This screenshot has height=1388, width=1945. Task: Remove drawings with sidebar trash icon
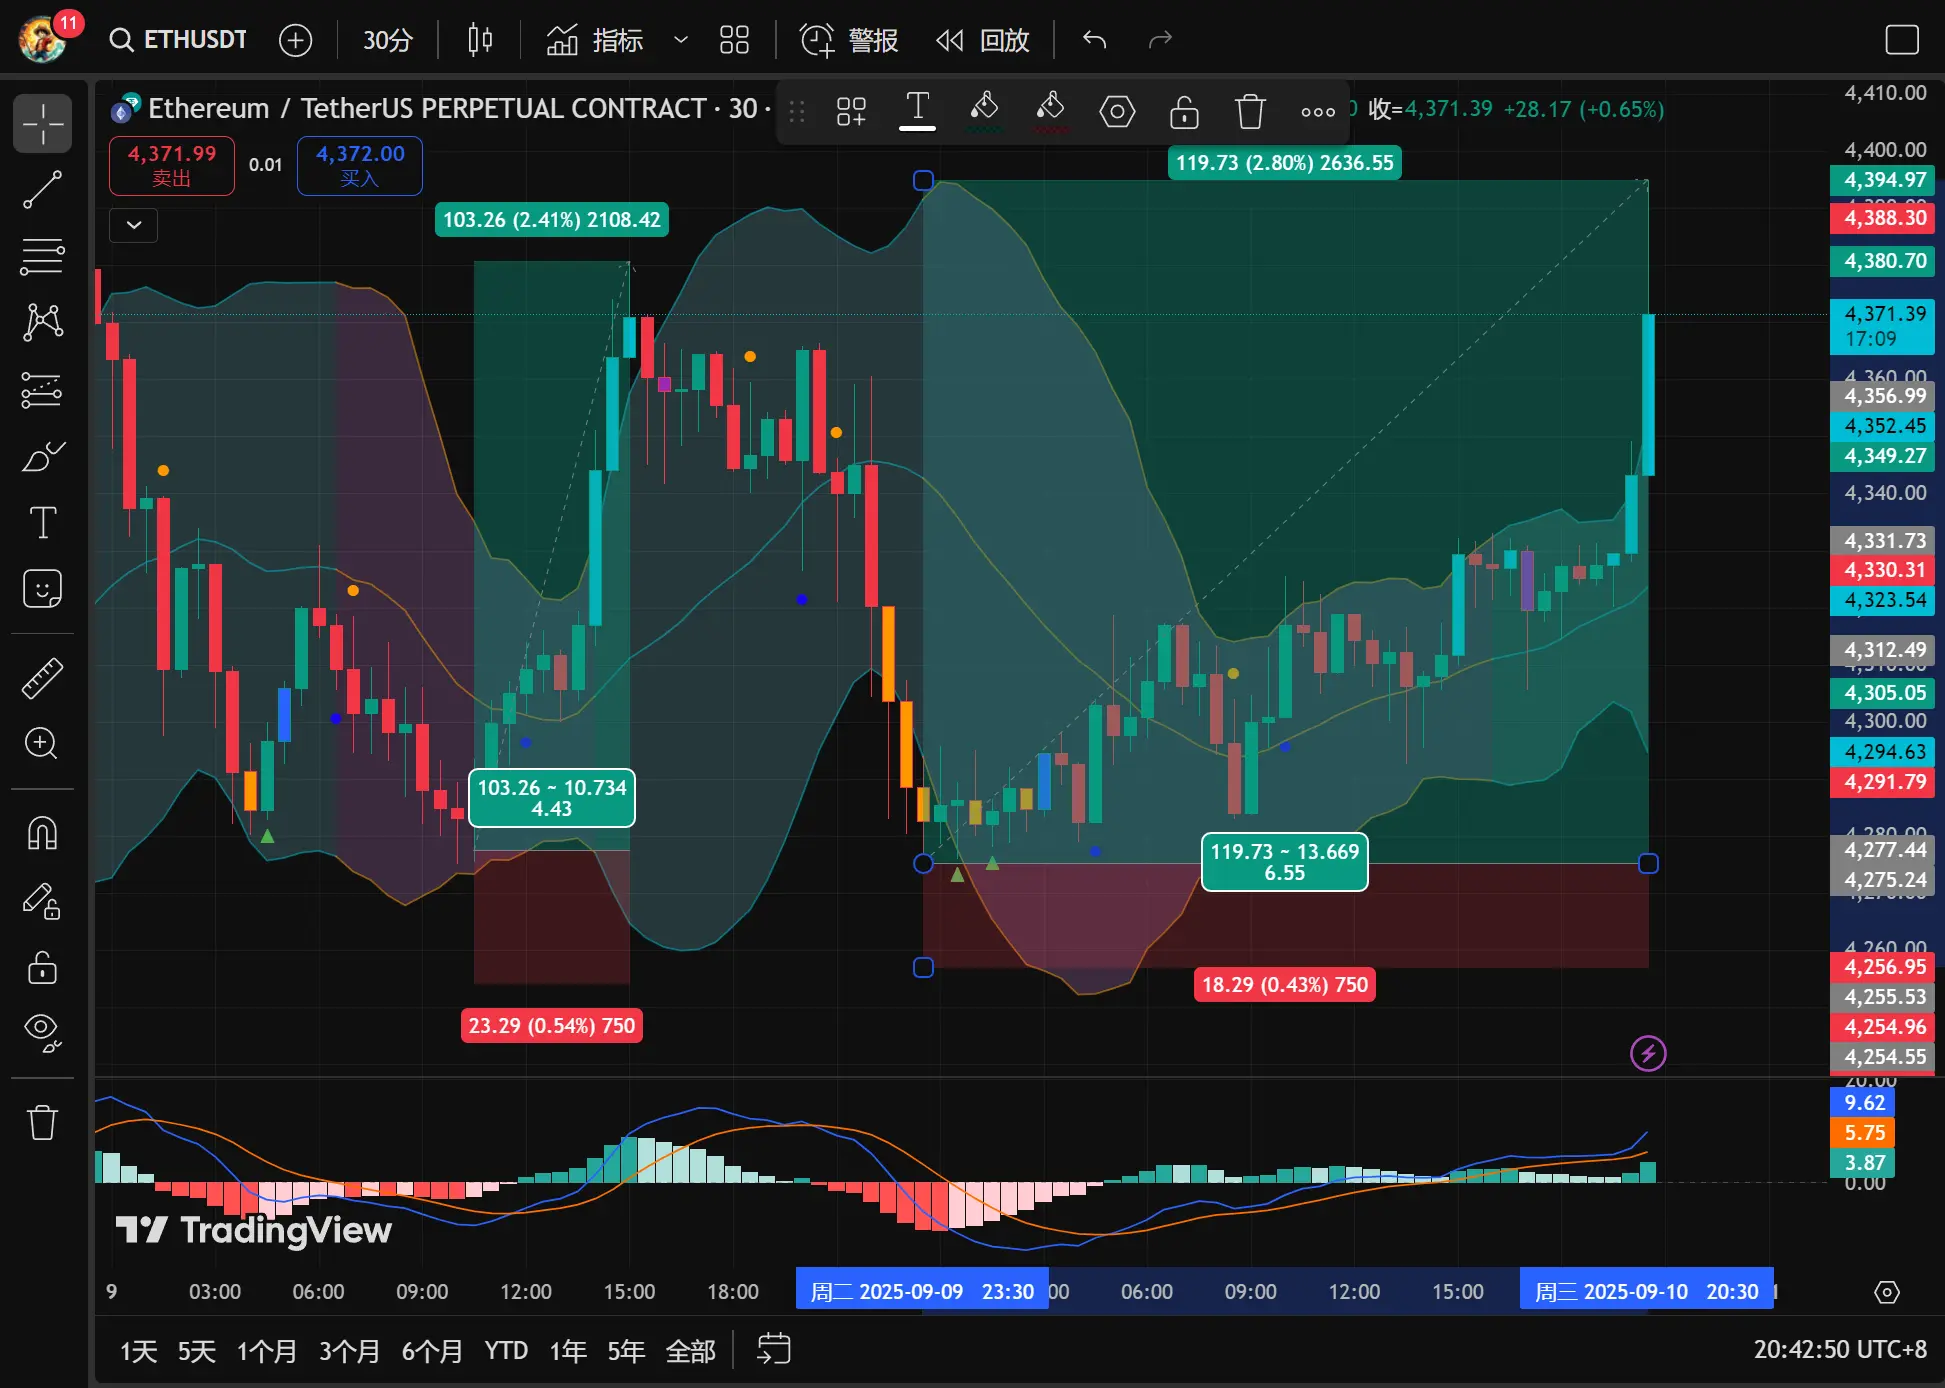pos(42,1122)
